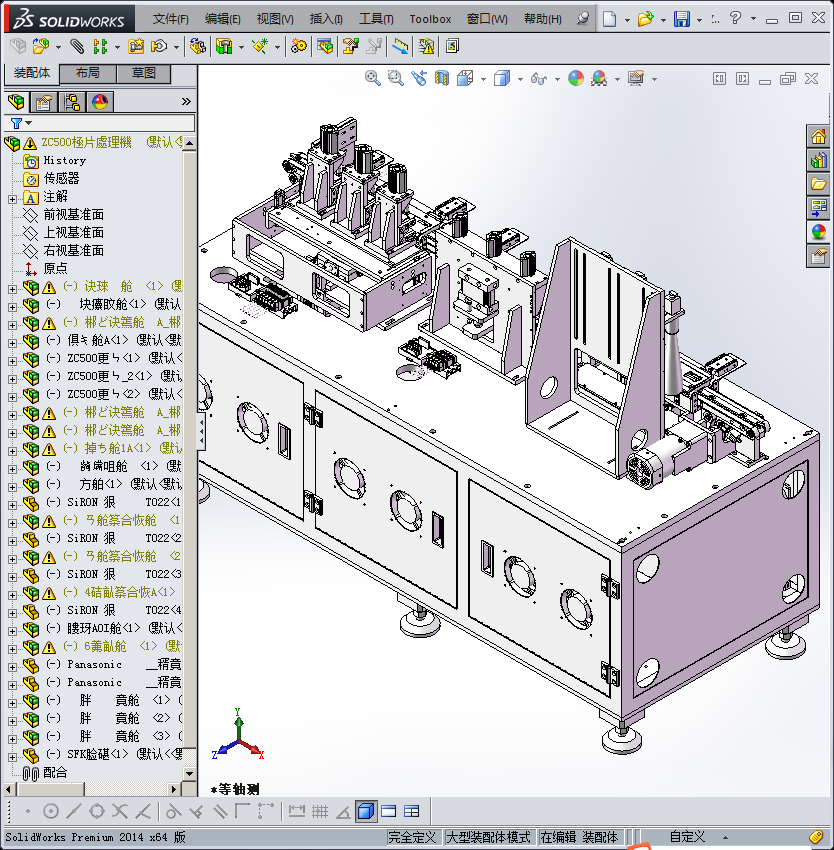834x850 pixels.
Task: Open the FeatureManager design tree tab icon
Action: [x=16, y=102]
